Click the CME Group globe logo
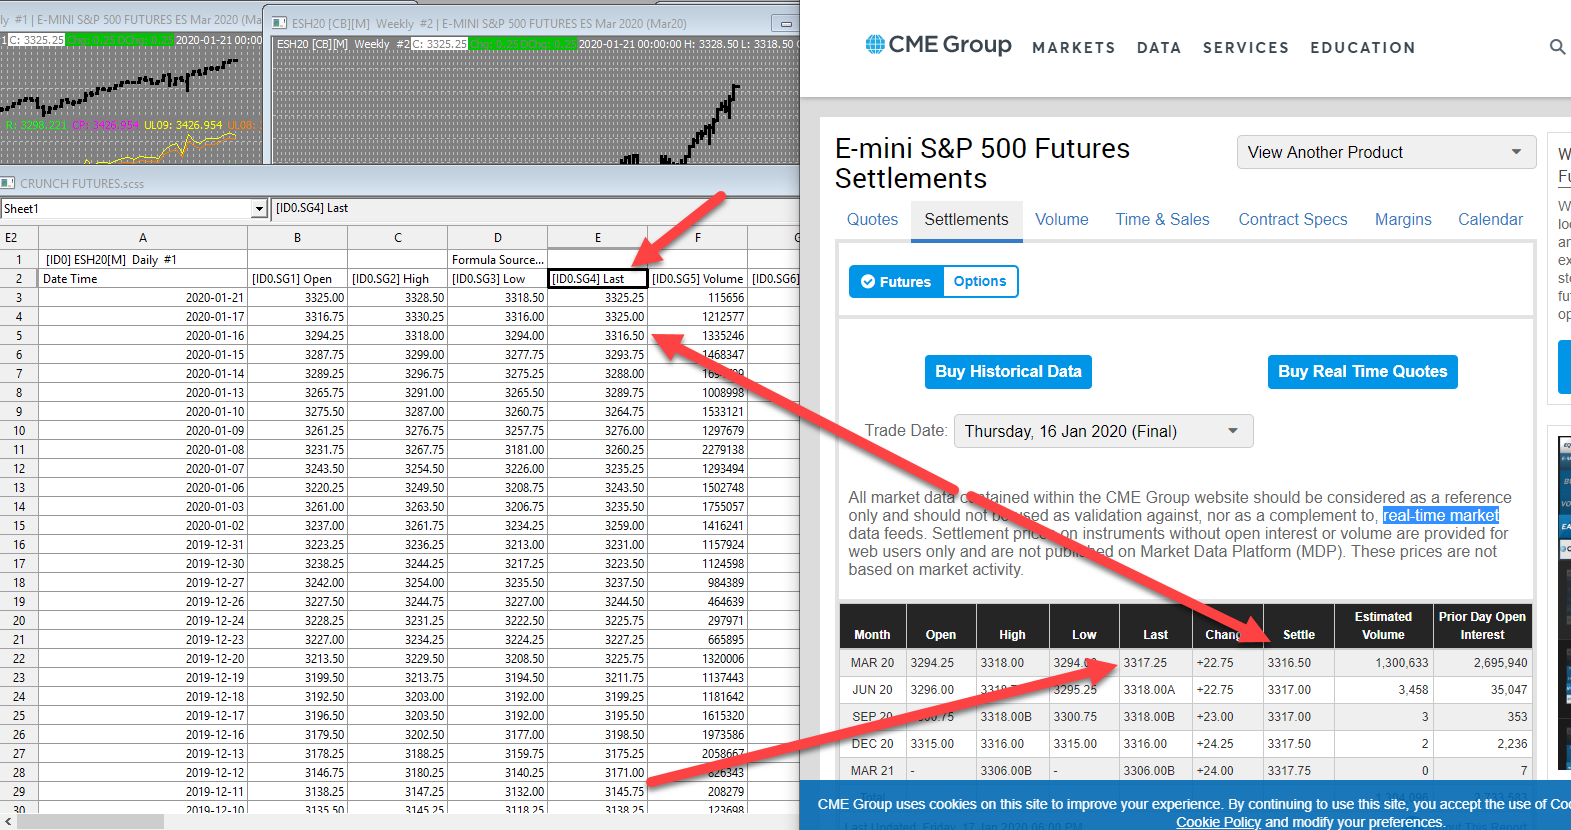 [x=875, y=44]
